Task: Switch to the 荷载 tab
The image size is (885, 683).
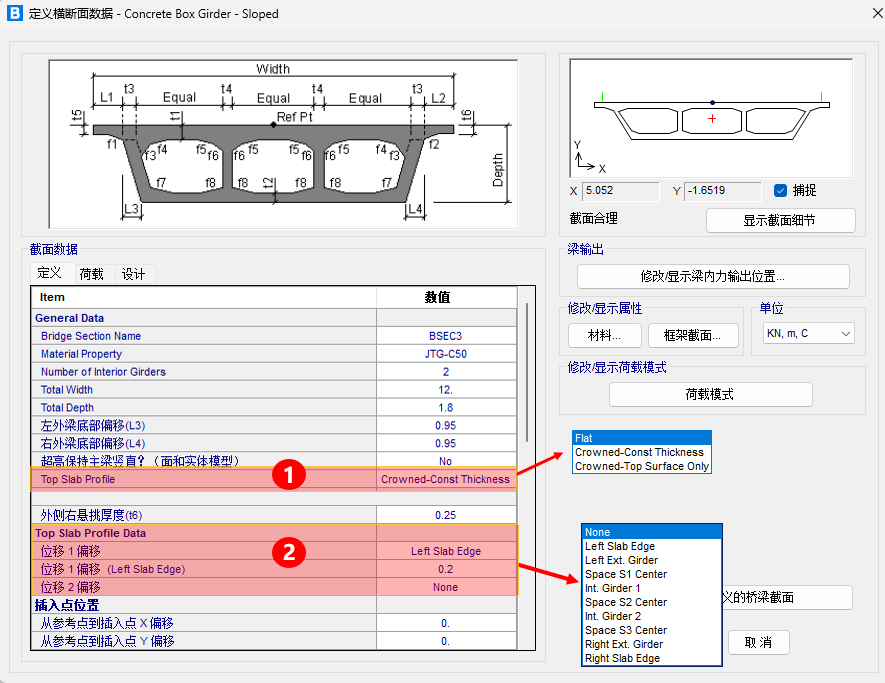Action: click(91, 274)
